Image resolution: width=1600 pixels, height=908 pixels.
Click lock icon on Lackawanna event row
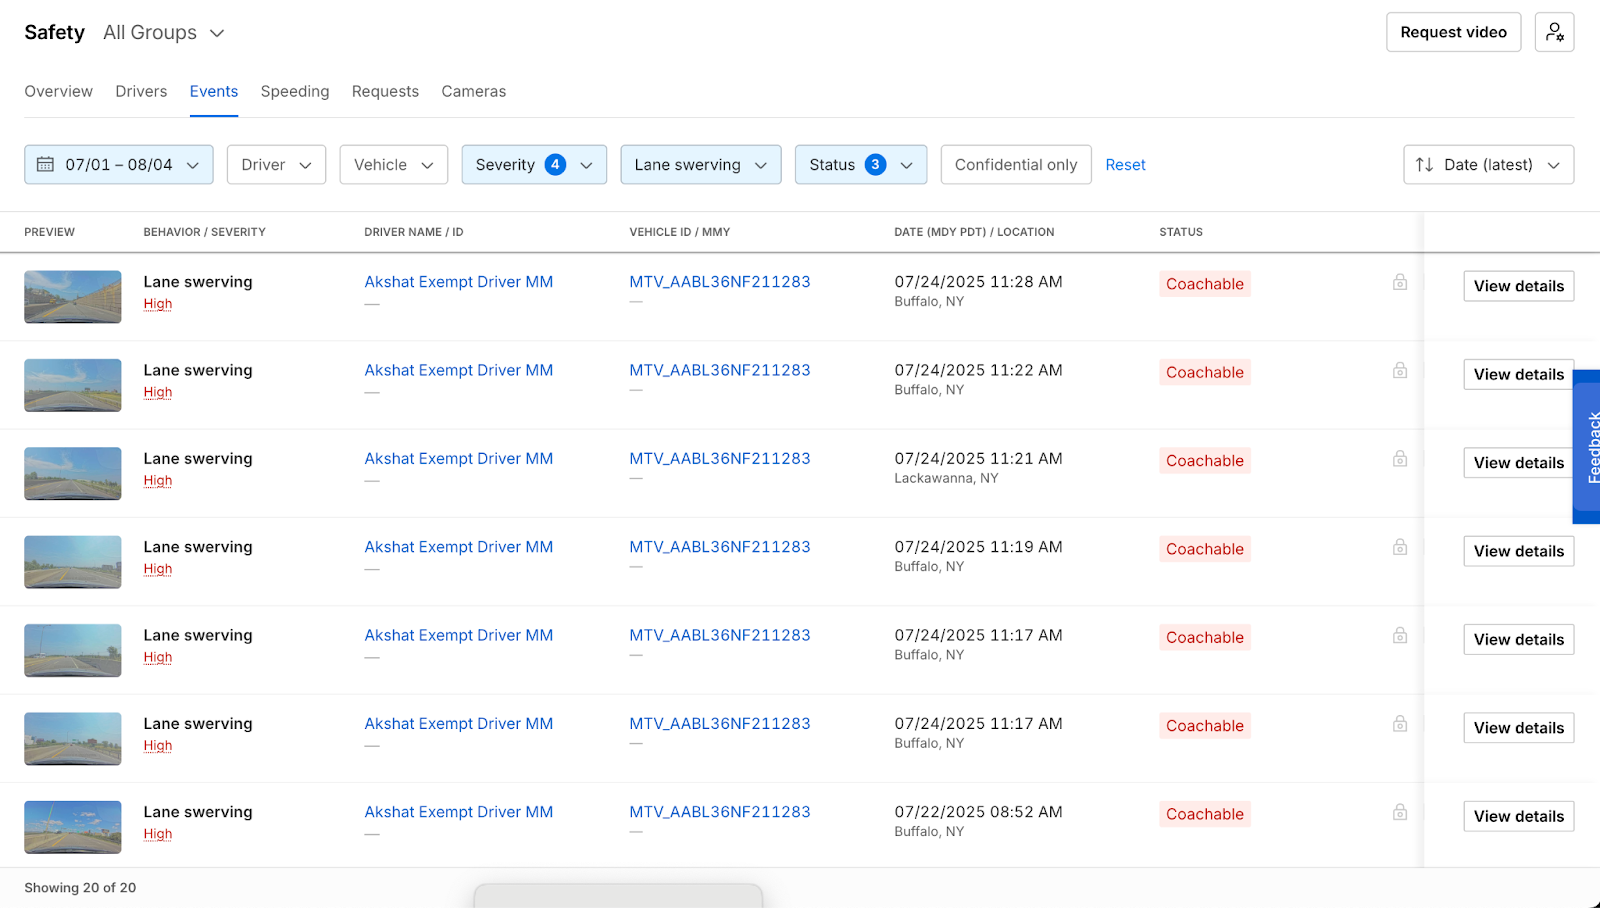click(1400, 459)
